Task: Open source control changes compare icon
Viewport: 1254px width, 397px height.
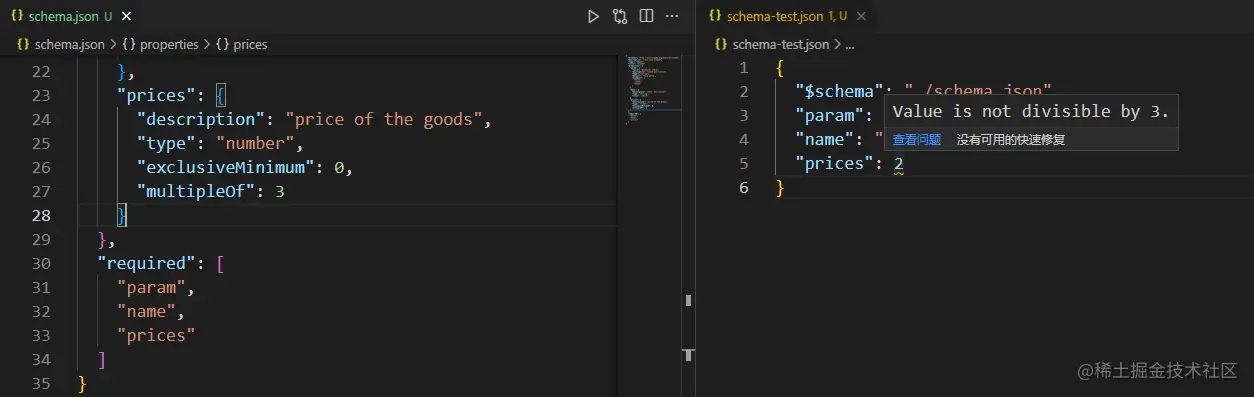Action: tap(620, 16)
